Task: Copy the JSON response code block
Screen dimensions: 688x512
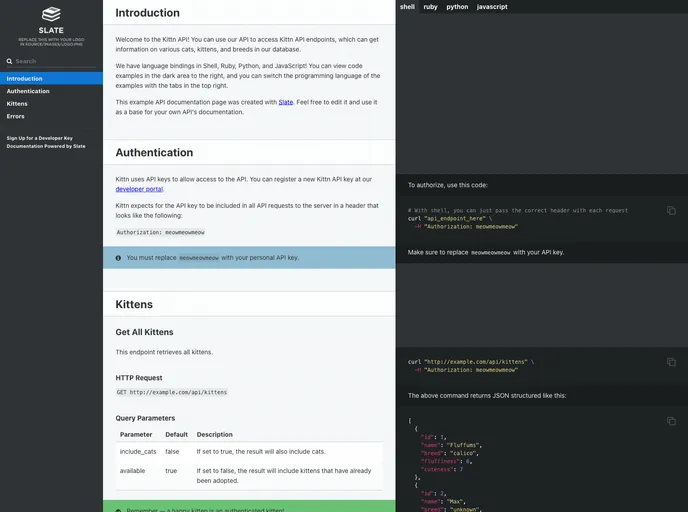Action: pos(671,422)
